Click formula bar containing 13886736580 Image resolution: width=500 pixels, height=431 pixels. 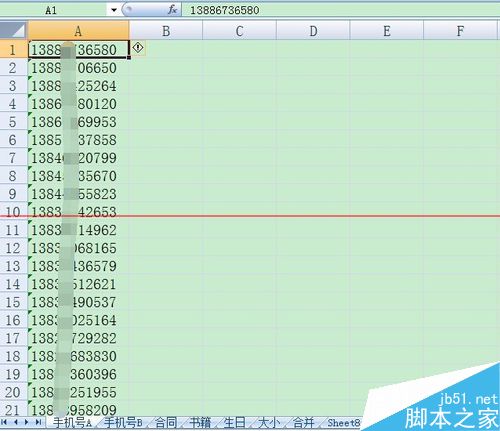(341, 10)
